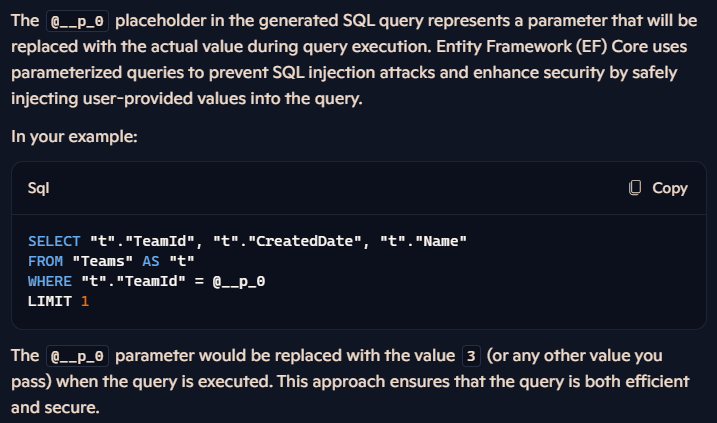Click the inline code value 3

(471, 356)
